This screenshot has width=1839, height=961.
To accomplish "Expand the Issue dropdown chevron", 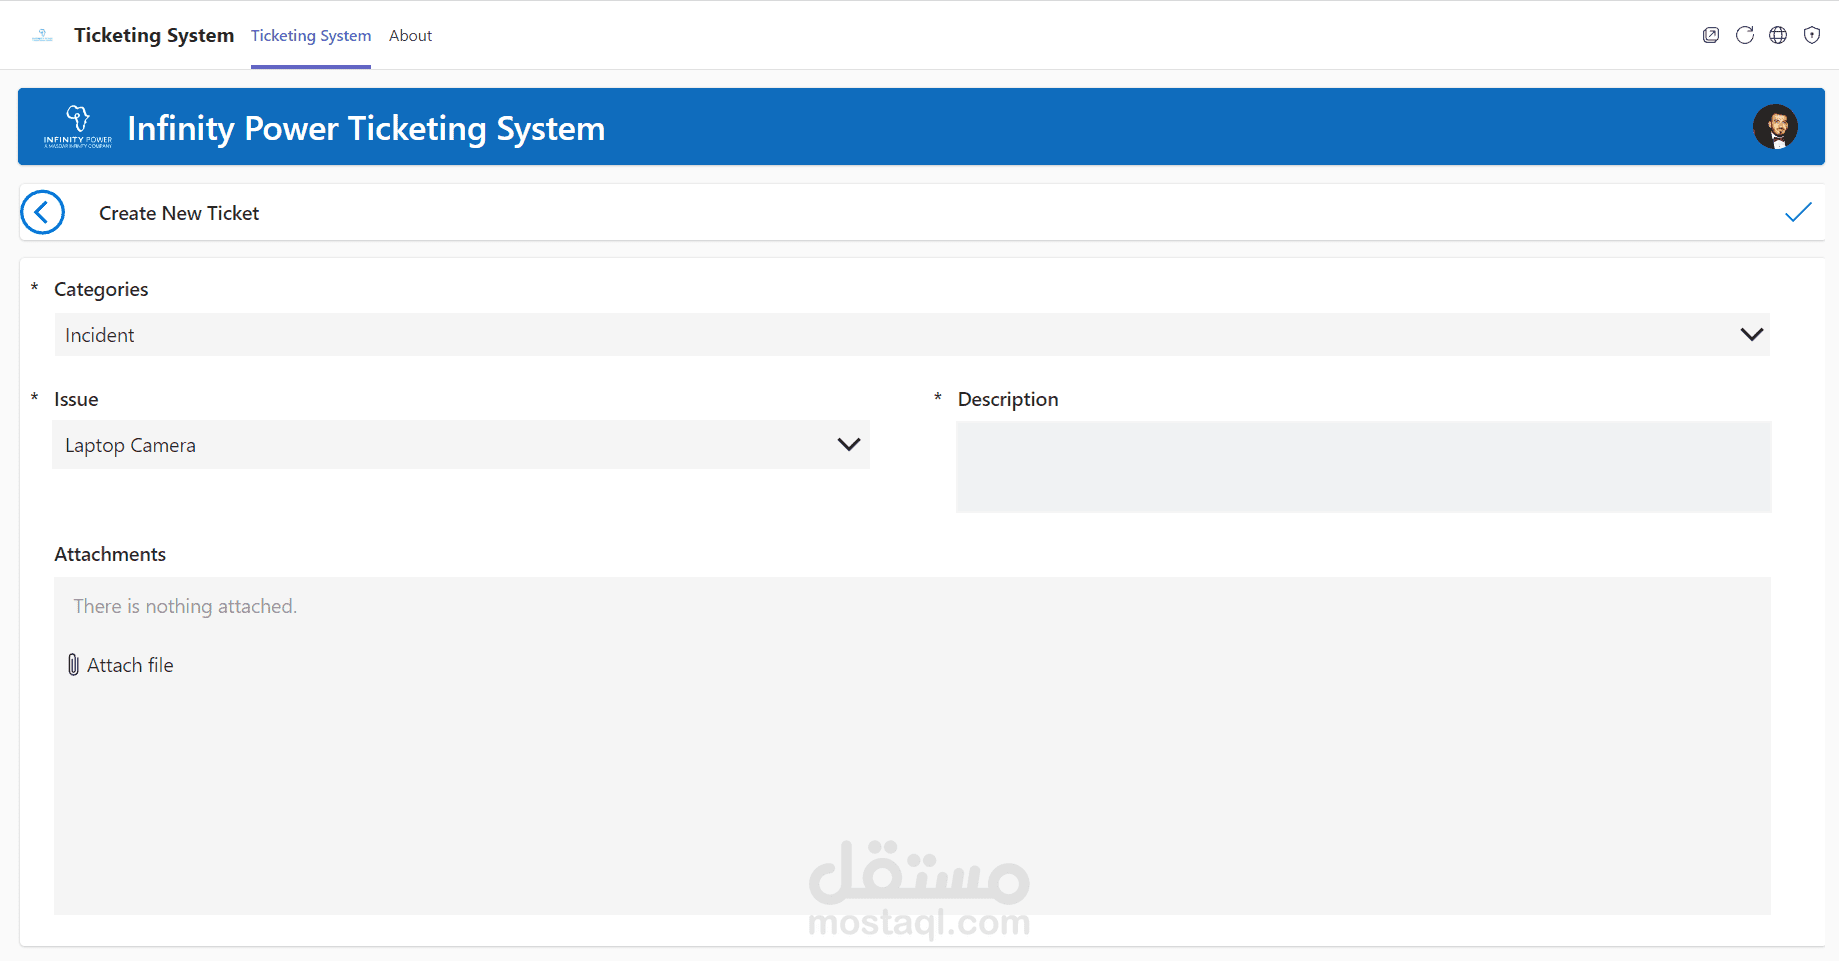I will 849,445.
